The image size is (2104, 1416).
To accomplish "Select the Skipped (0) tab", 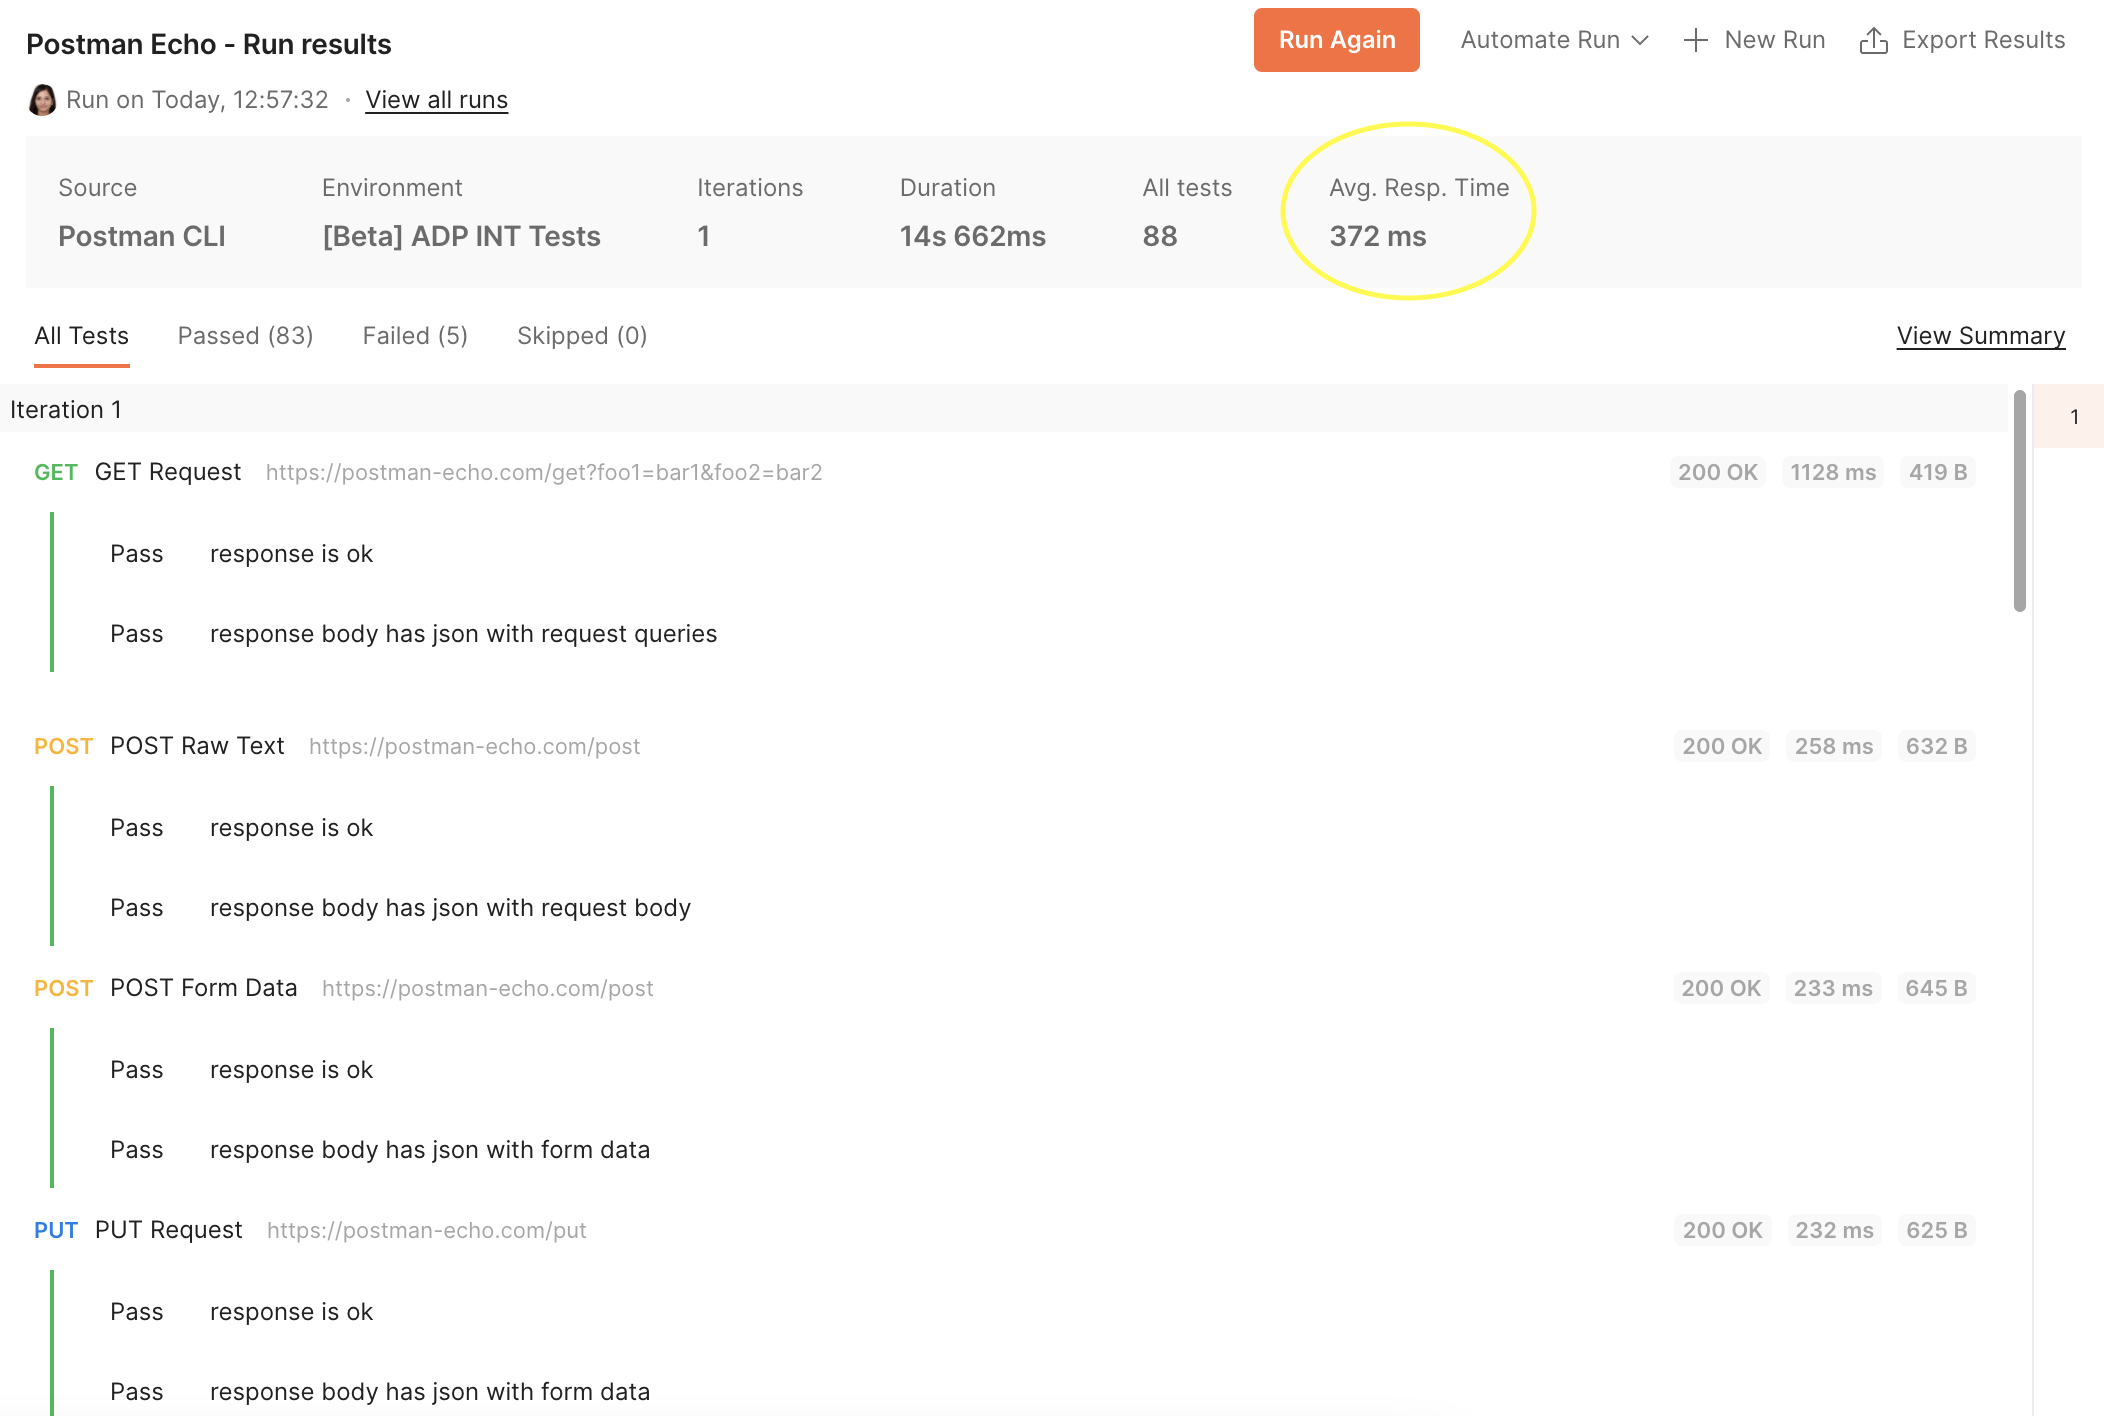I will pyautogui.click(x=582, y=335).
